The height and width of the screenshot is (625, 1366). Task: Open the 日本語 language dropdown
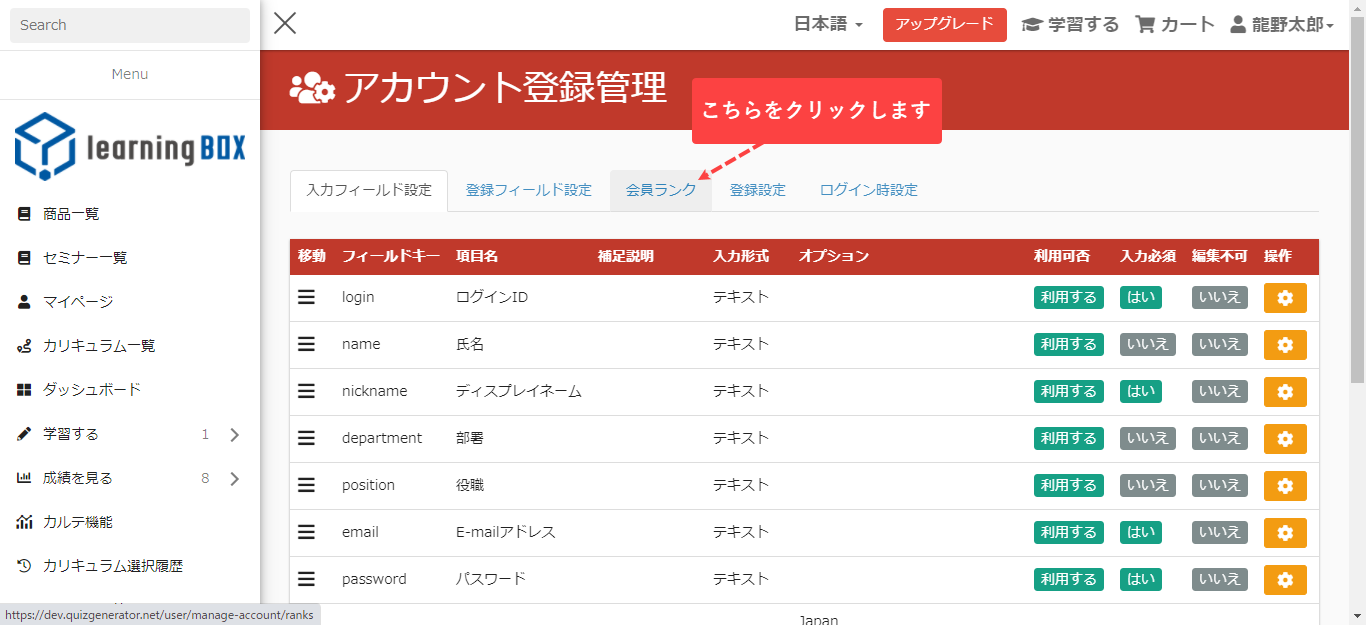point(827,25)
